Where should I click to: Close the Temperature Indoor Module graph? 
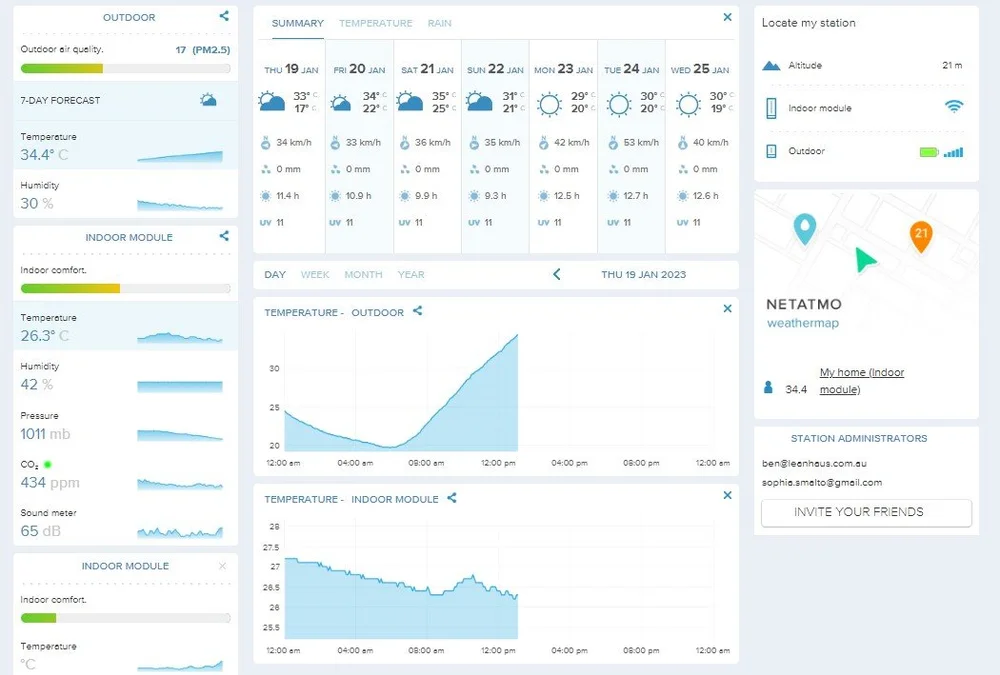(x=727, y=496)
